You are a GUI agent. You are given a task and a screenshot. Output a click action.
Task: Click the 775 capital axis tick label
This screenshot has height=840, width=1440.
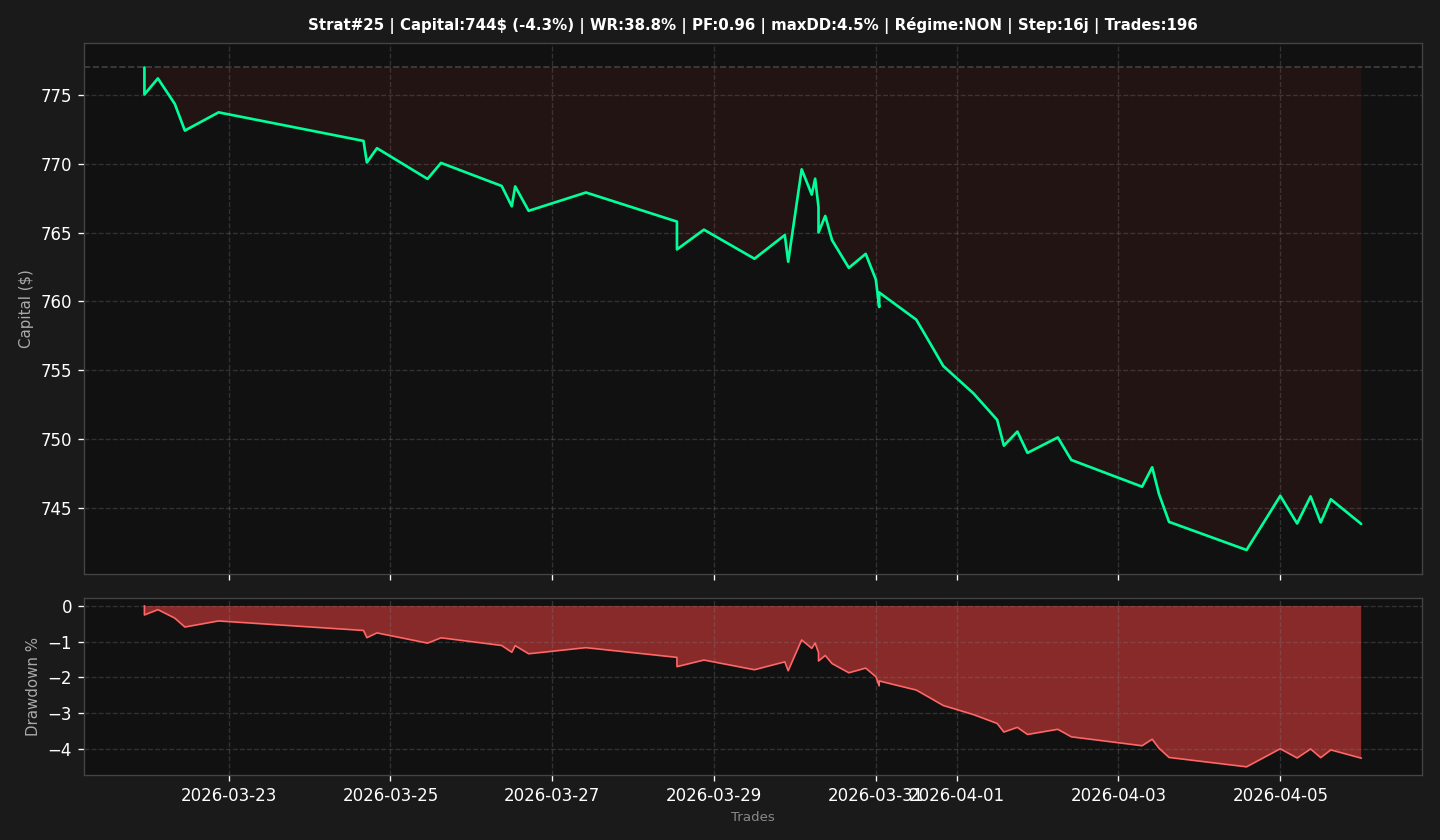[57, 96]
